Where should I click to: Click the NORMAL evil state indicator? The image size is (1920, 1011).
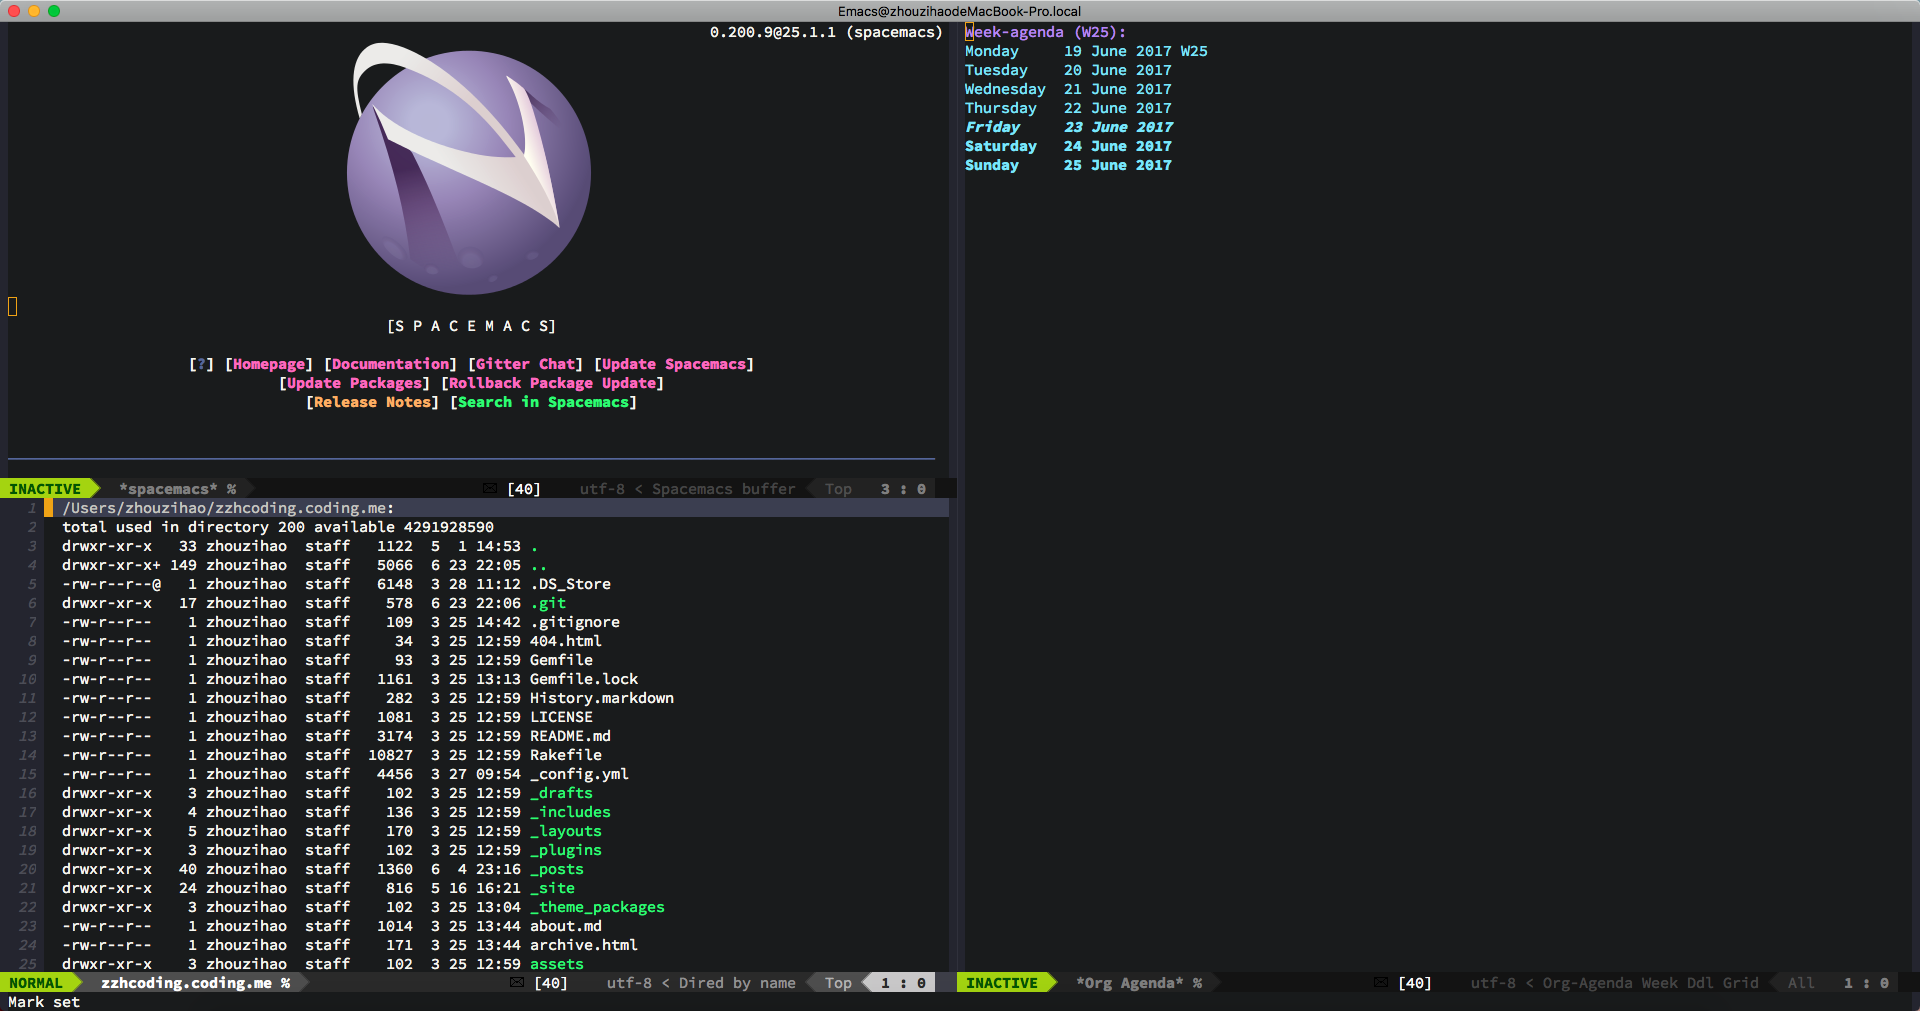(x=36, y=983)
